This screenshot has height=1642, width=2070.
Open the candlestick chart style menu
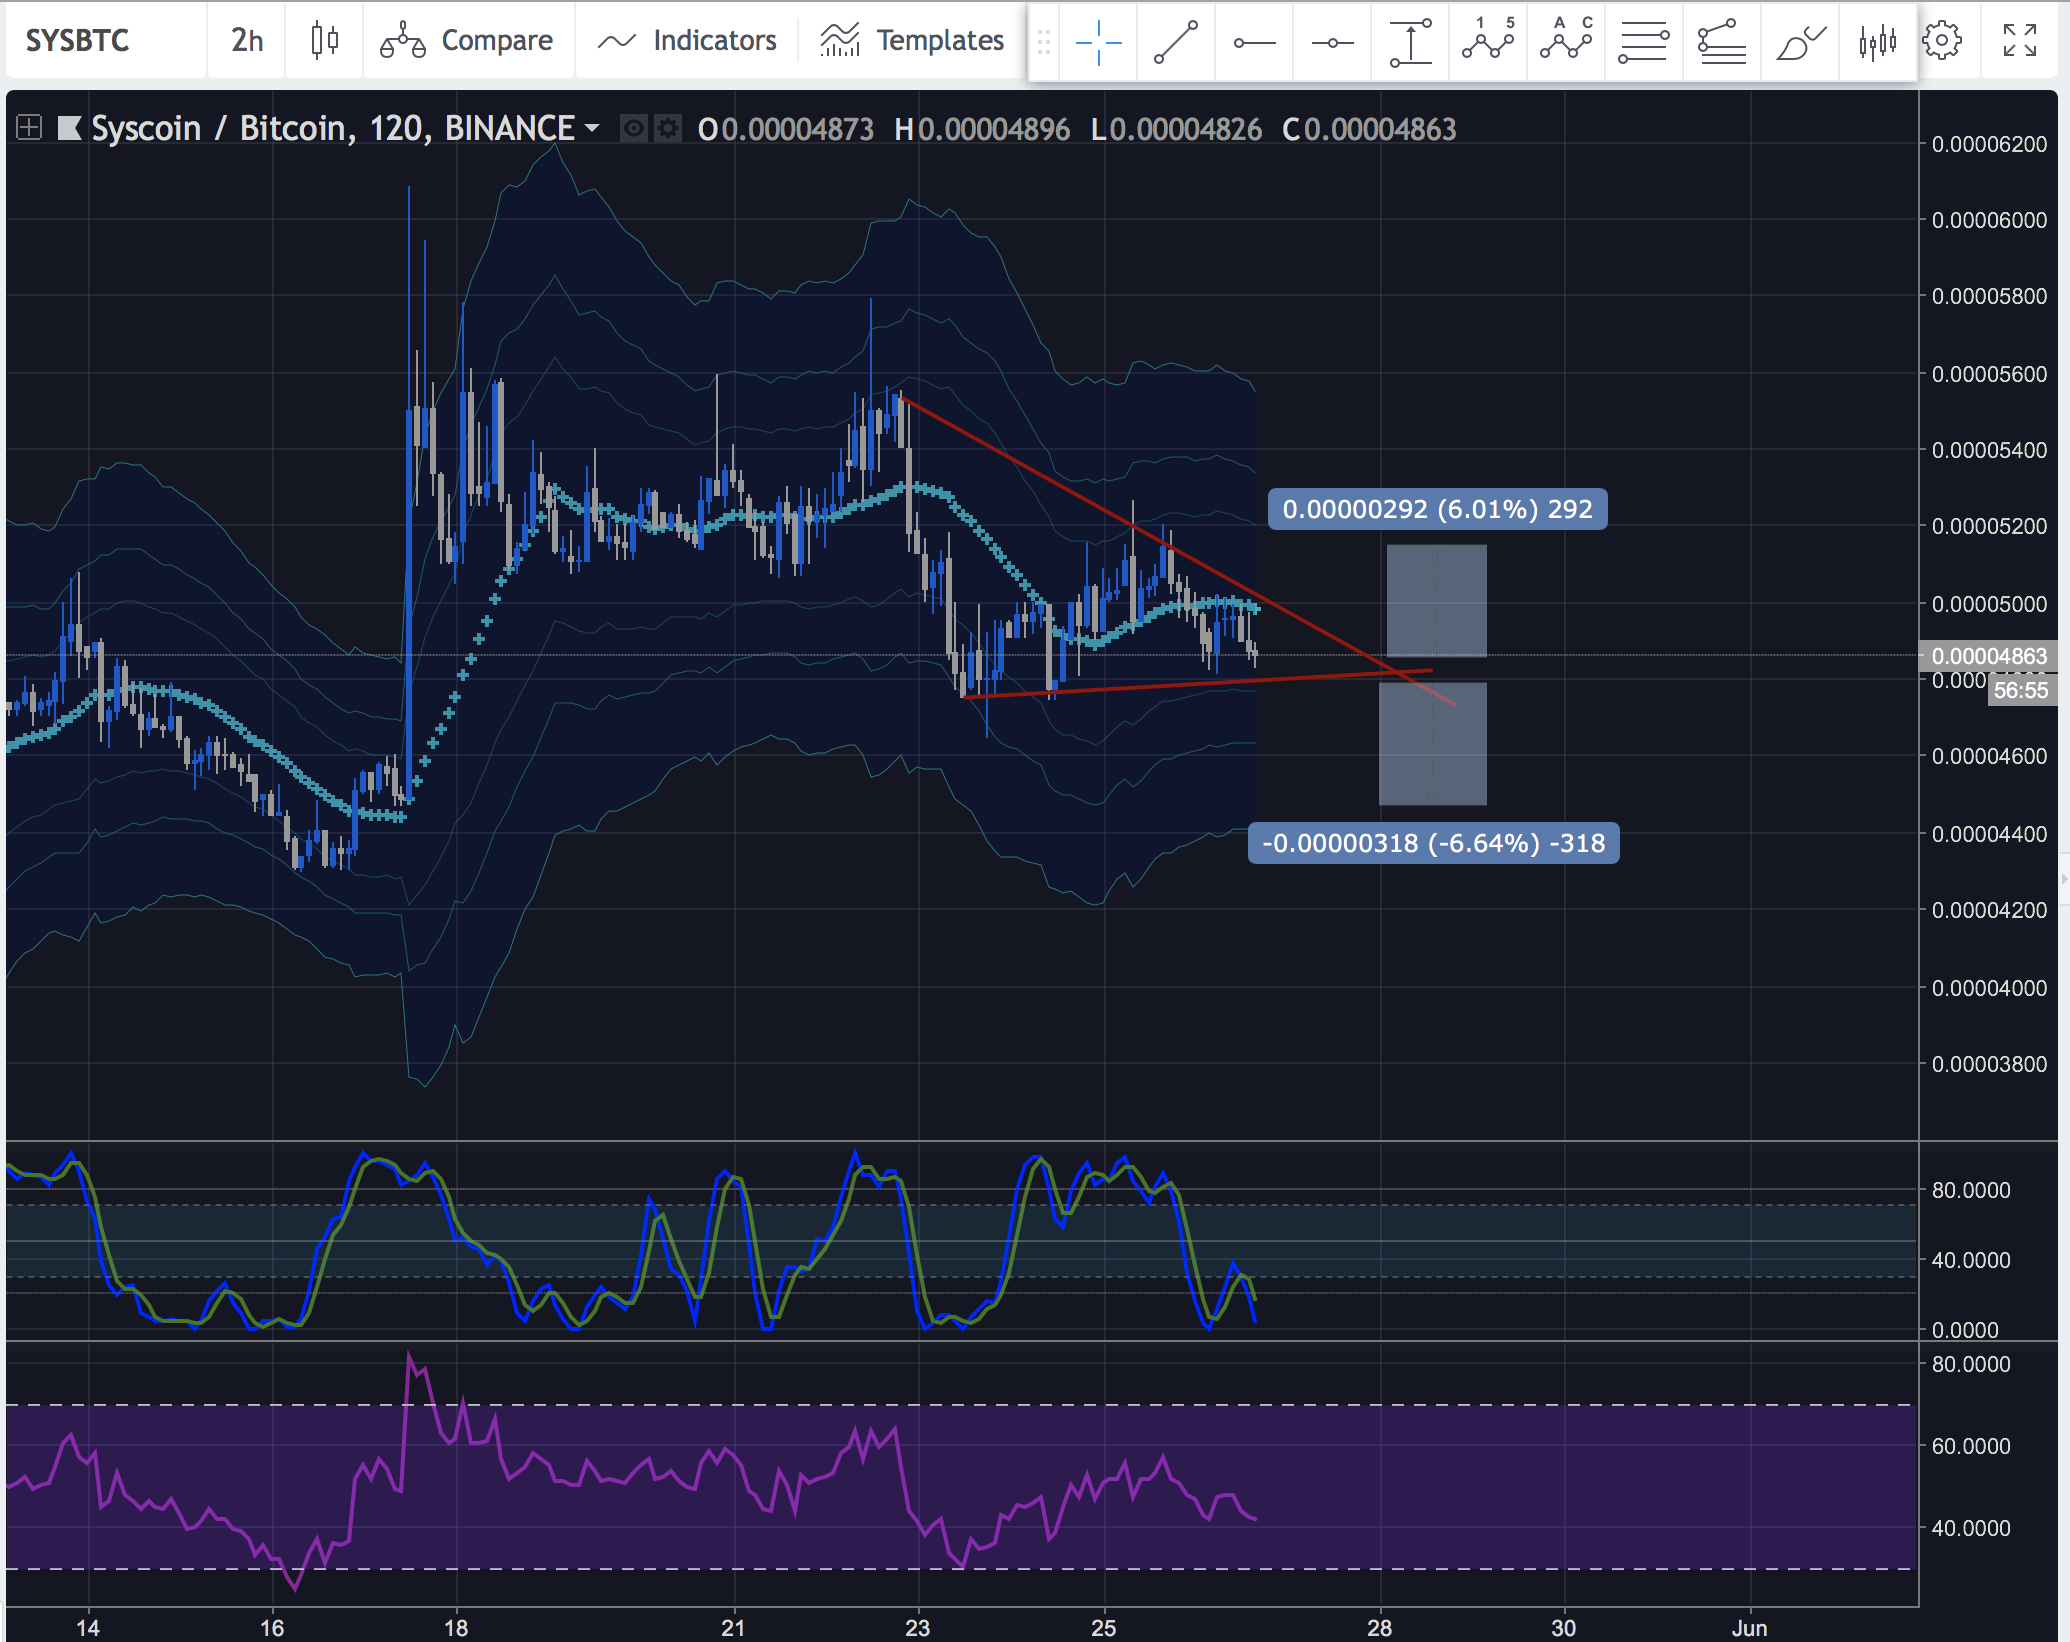[x=324, y=40]
